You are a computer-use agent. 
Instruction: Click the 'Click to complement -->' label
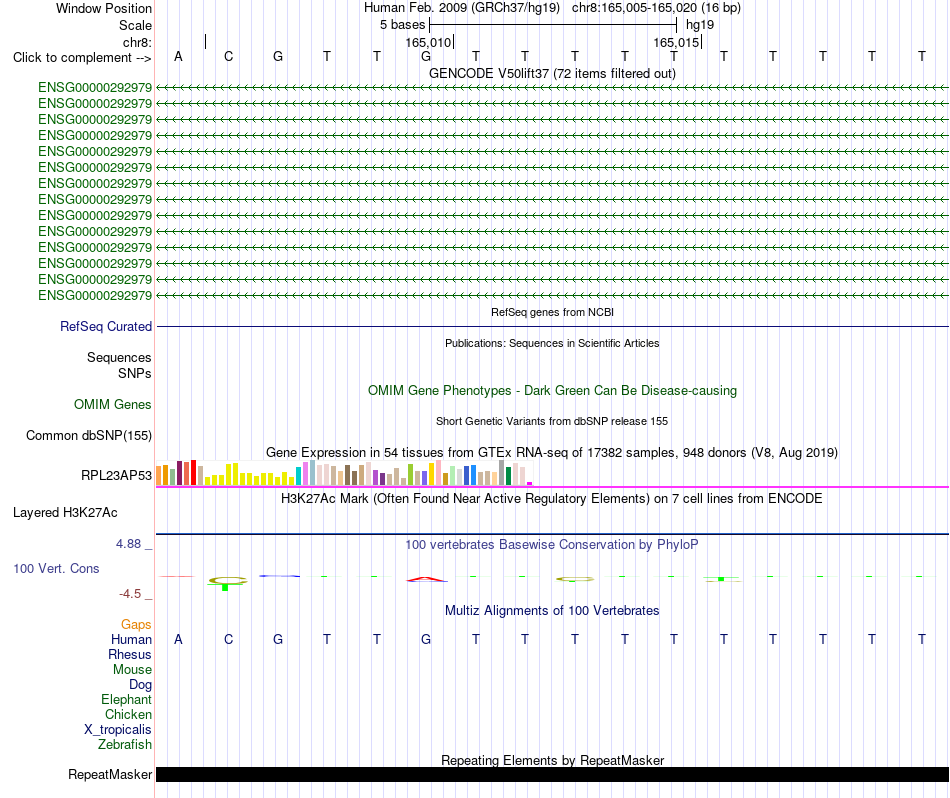tap(82, 58)
